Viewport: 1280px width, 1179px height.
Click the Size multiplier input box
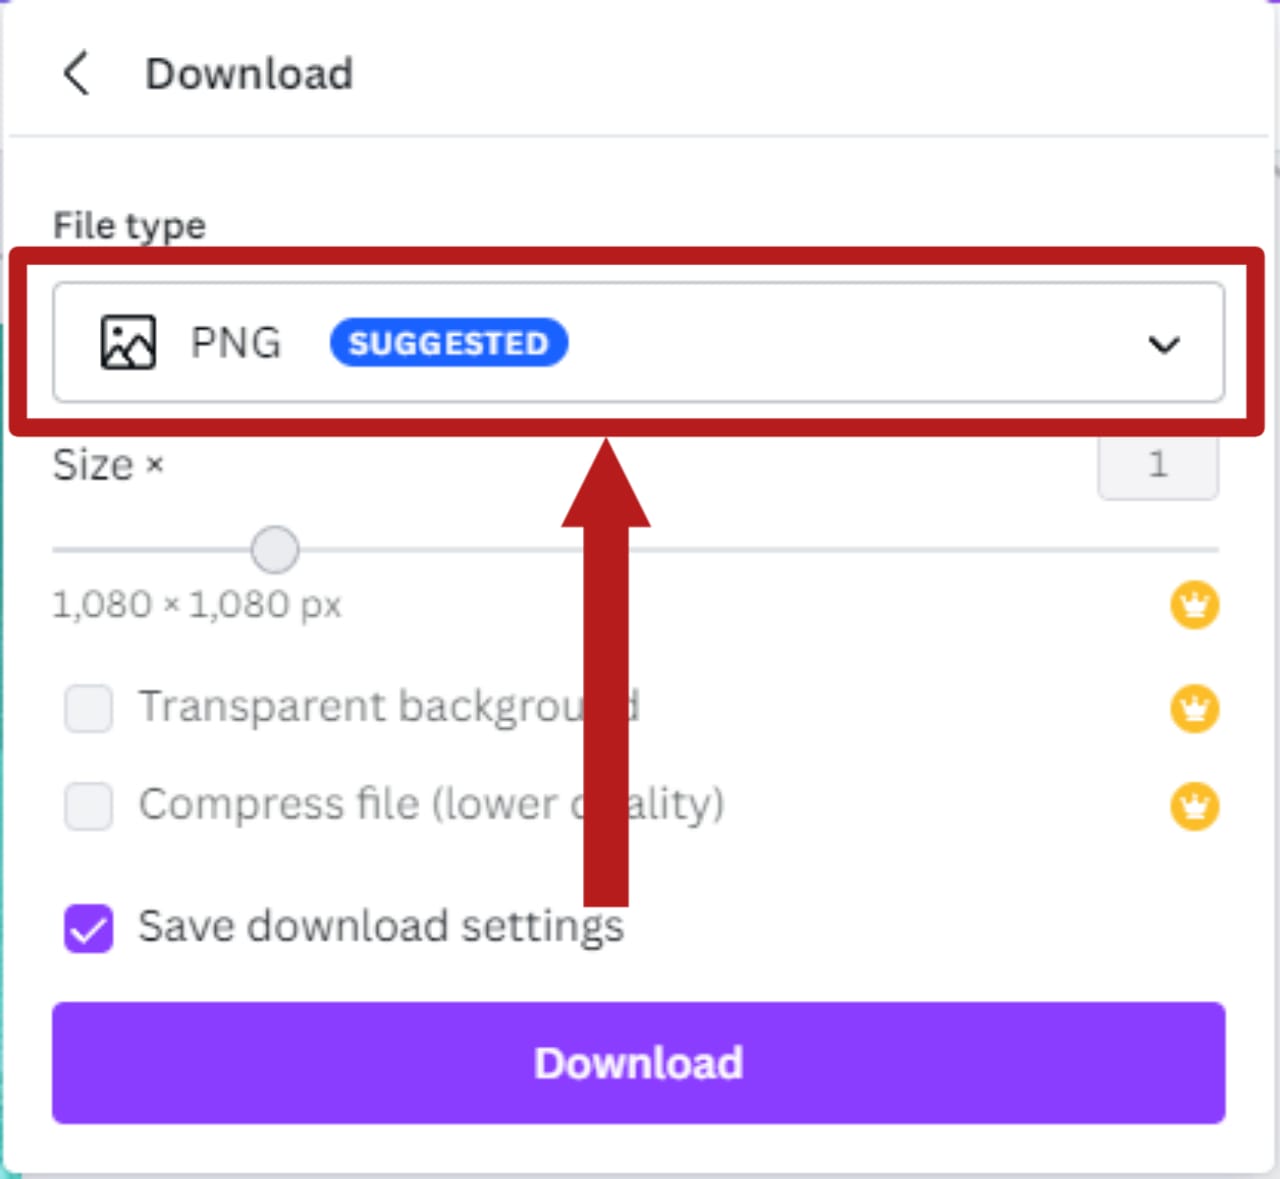coord(1157,466)
